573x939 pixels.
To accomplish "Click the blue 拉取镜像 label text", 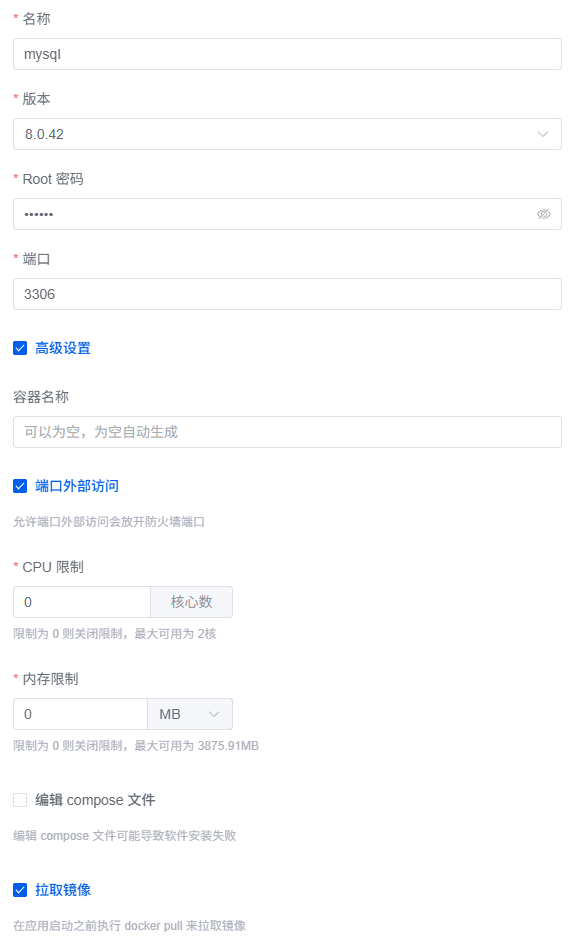I will point(63,890).
